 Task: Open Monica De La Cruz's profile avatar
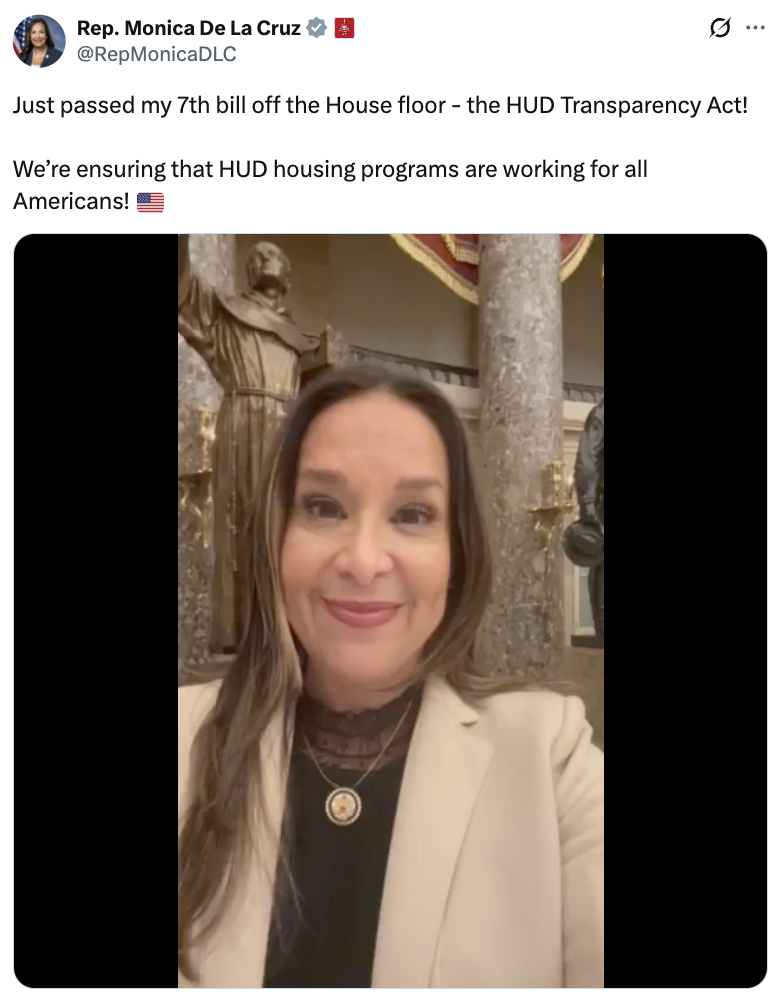(x=39, y=41)
